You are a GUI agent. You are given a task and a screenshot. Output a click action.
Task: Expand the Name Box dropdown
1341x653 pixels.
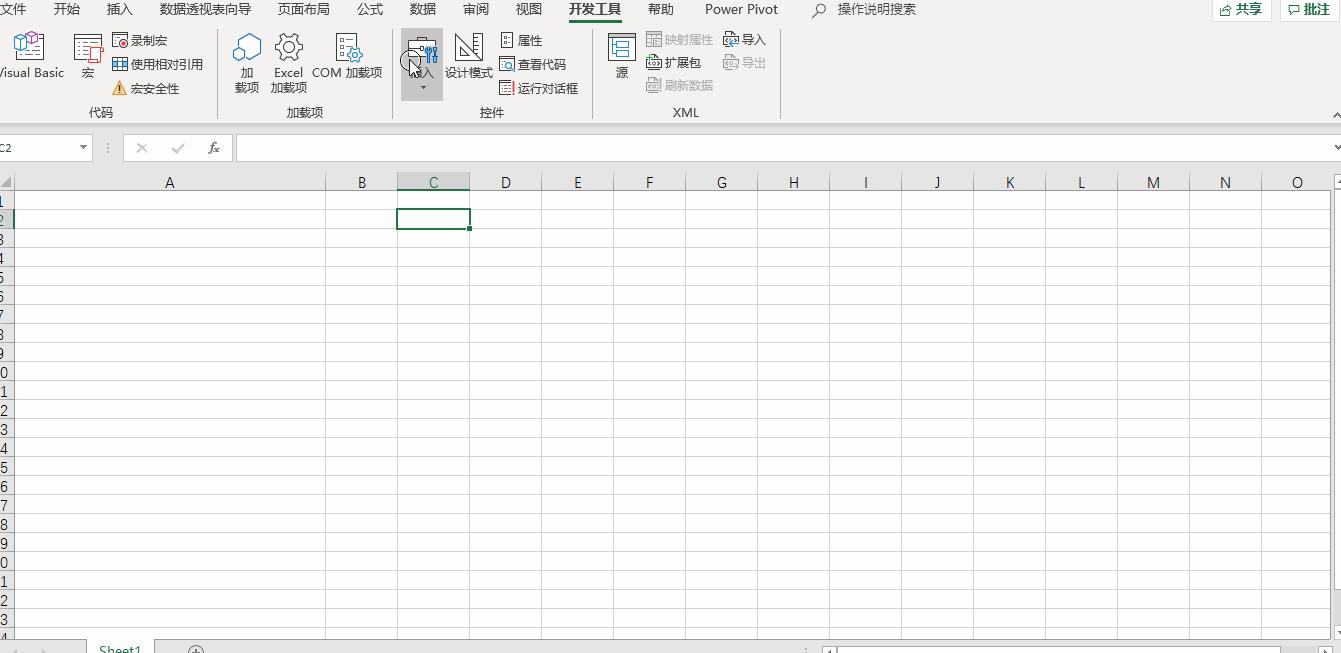pyautogui.click(x=83, y=148)
